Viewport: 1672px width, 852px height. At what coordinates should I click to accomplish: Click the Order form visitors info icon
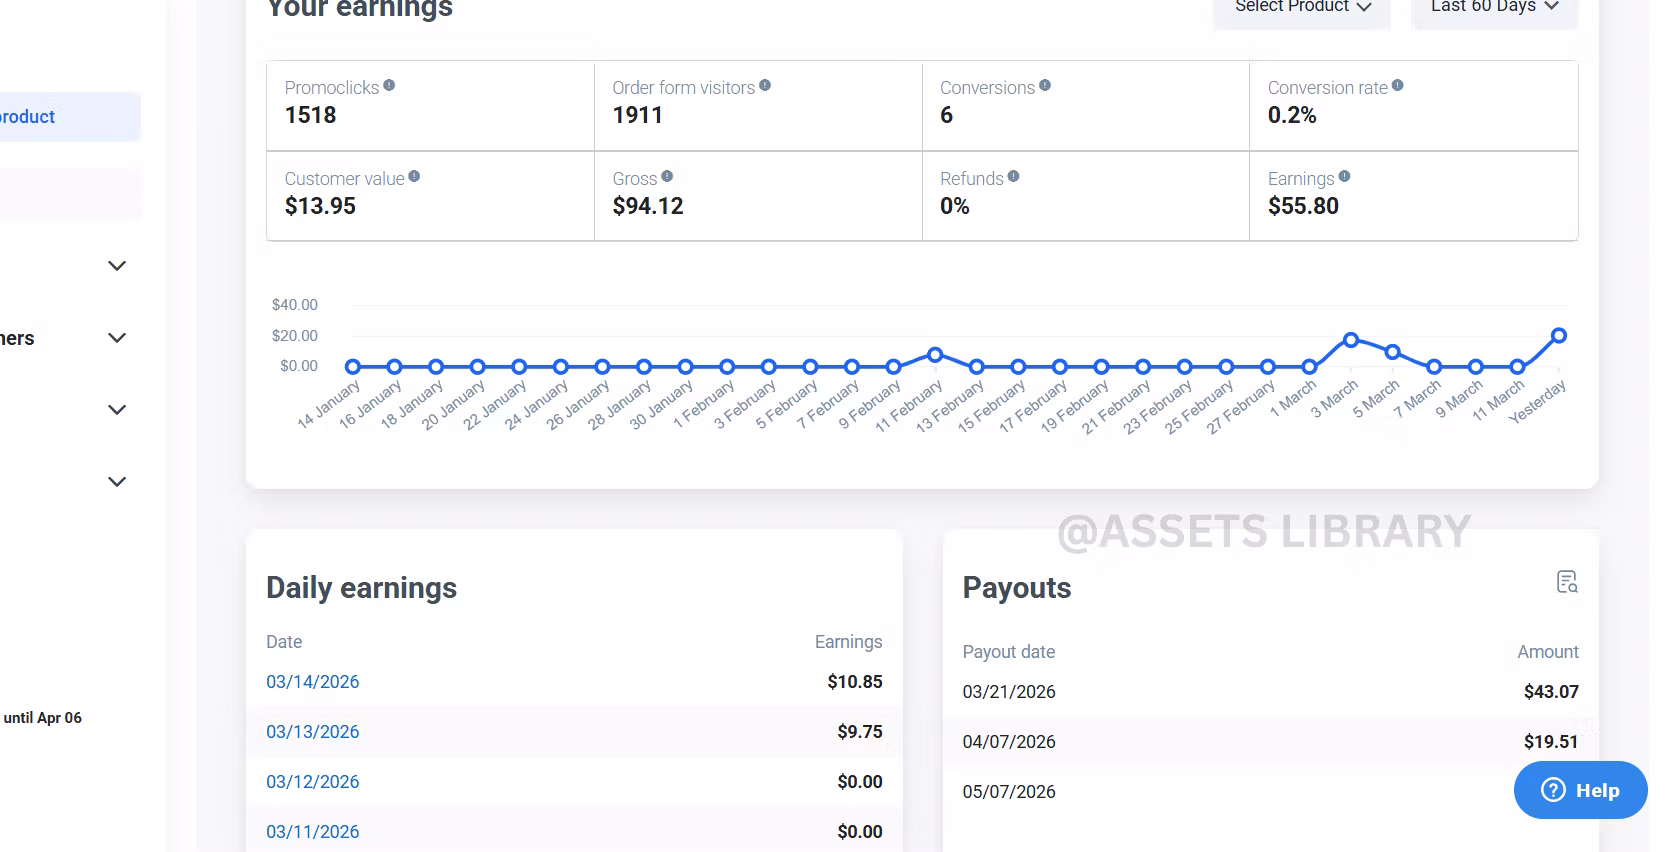tap(765, 86)
